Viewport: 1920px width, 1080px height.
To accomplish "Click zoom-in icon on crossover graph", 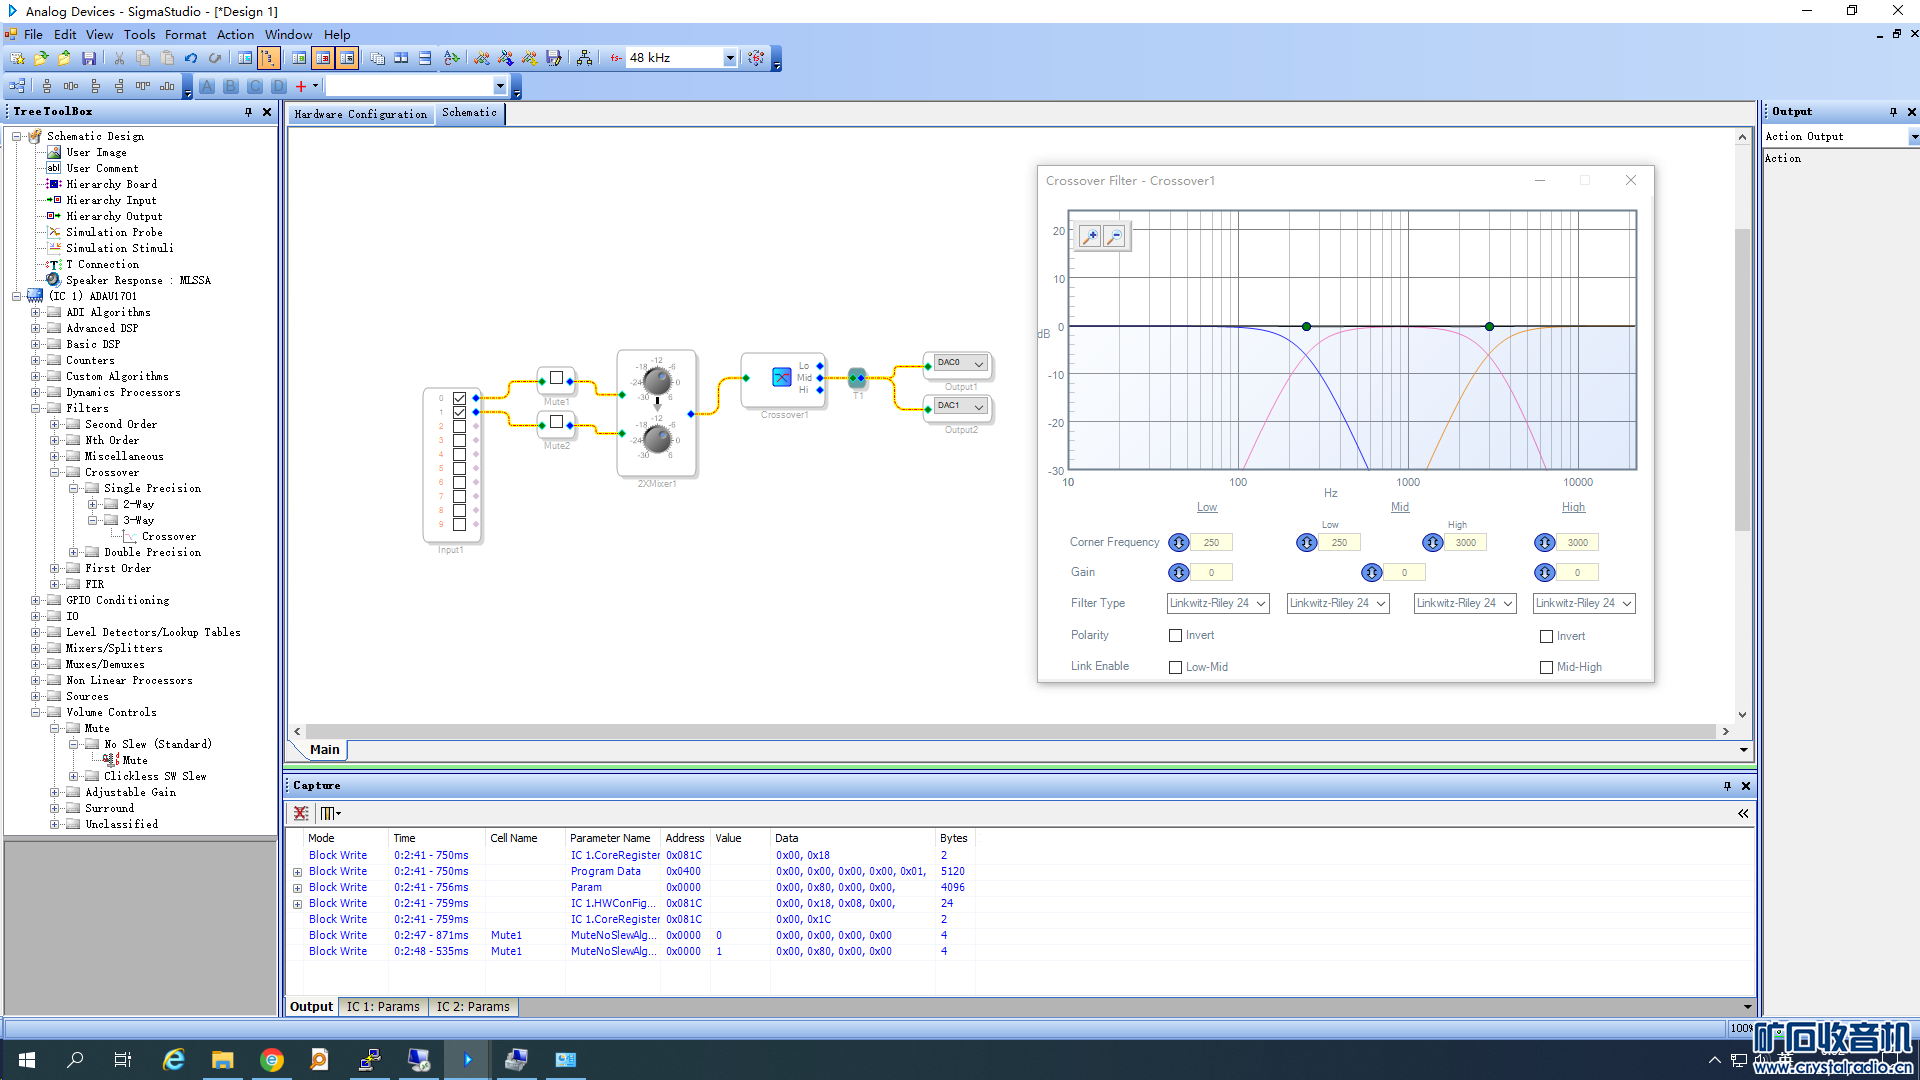I will (x=1090, y=237).
